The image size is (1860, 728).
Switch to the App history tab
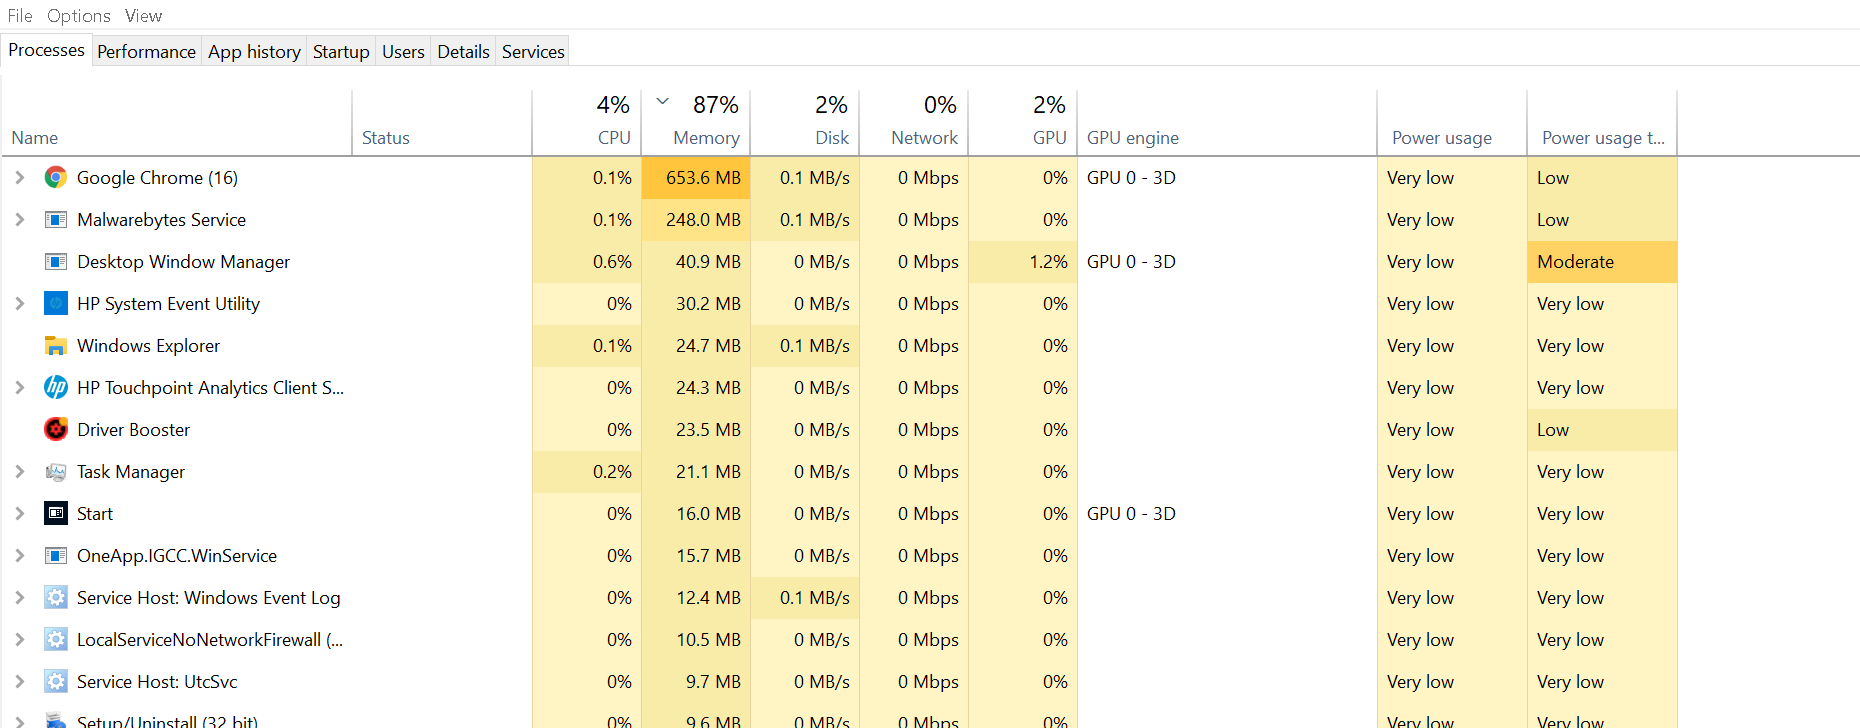(254, 52)
